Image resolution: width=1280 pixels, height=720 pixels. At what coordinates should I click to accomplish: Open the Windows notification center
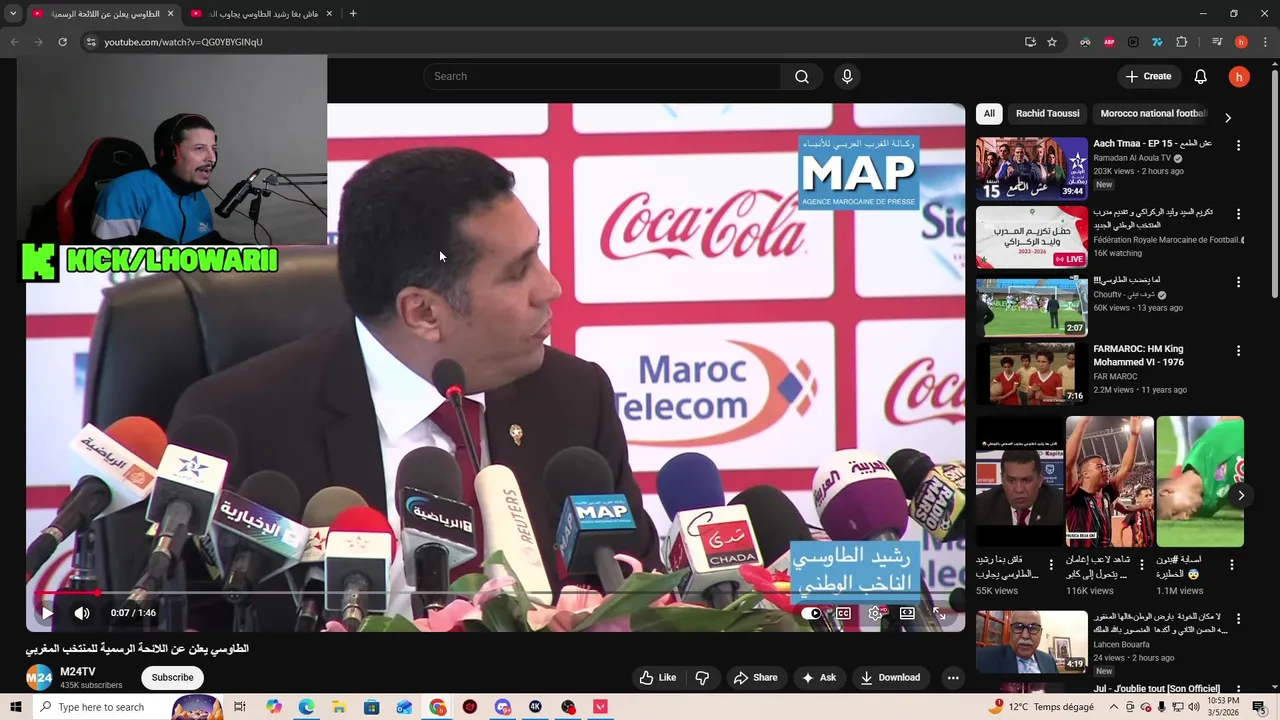pyautogui.click(x=1259, y=707)
